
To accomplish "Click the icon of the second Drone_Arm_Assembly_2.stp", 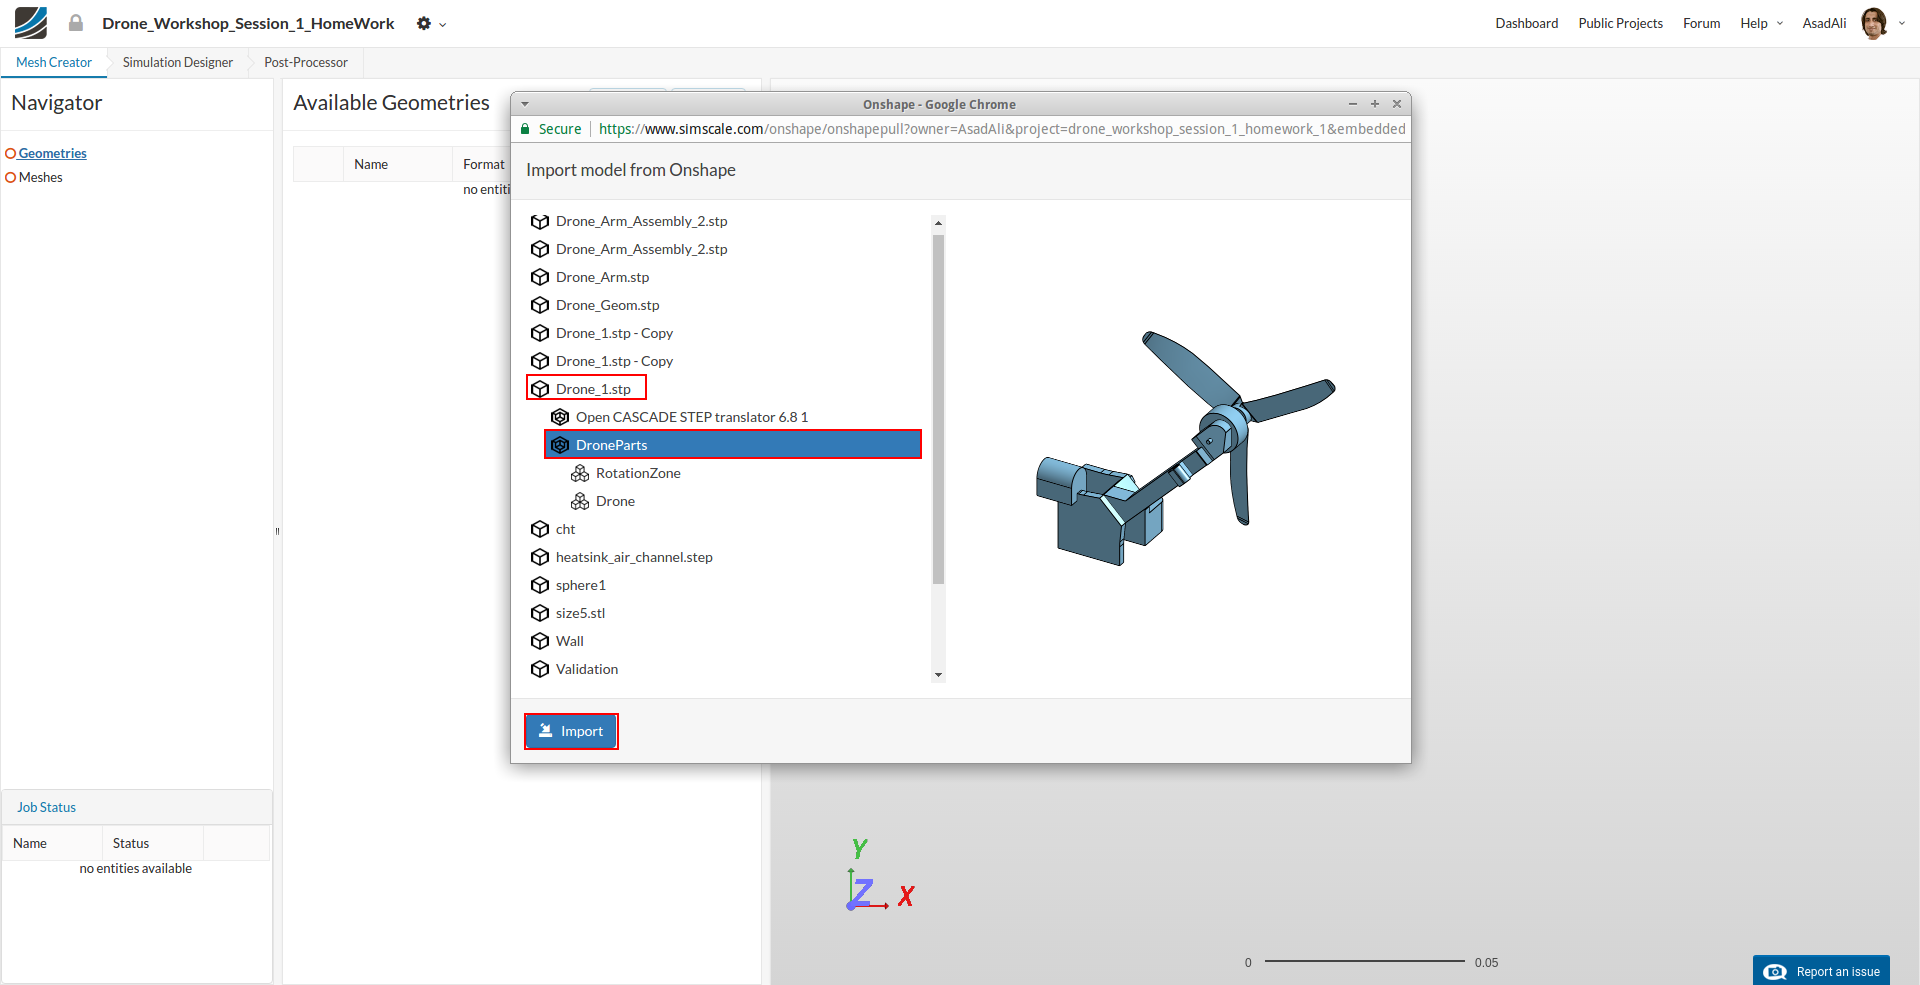I will click(x=540, y=249).
